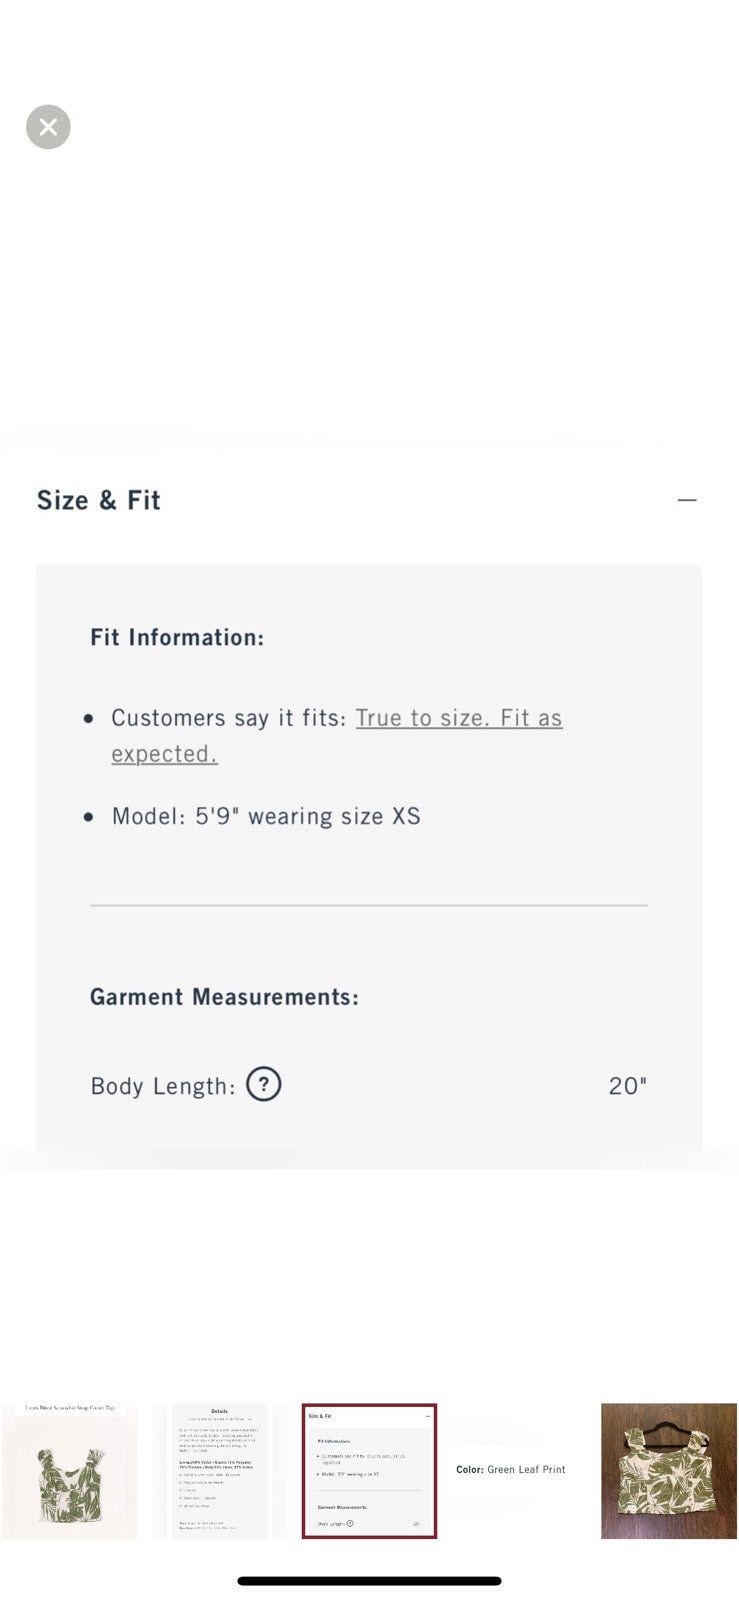
Task: Tap the Size & Fit heading
Action: pyautogui.click(x=99, y=500)
